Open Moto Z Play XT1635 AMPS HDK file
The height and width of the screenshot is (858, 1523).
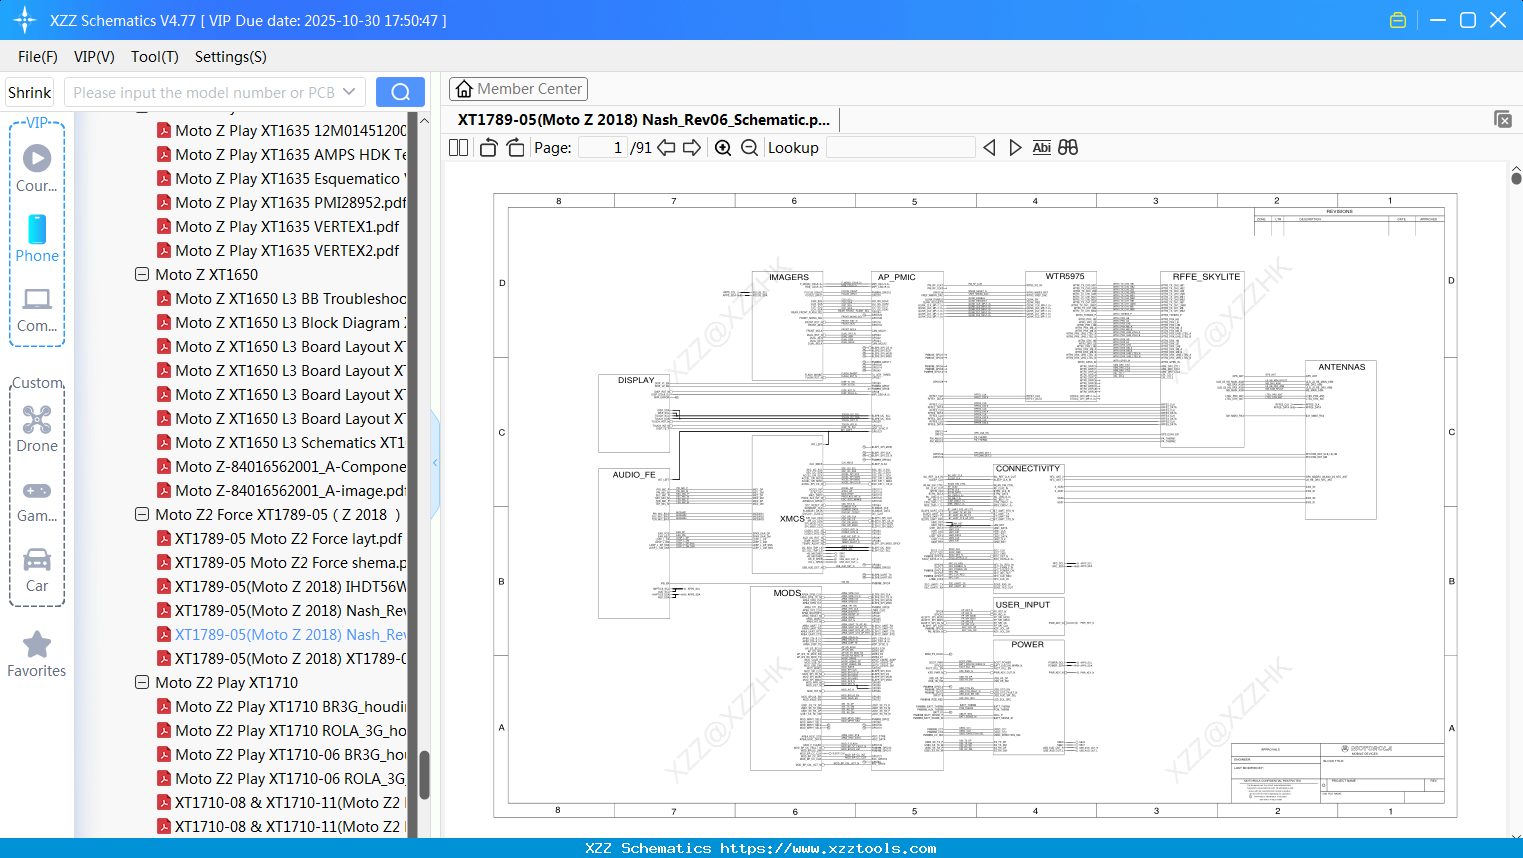290,154
